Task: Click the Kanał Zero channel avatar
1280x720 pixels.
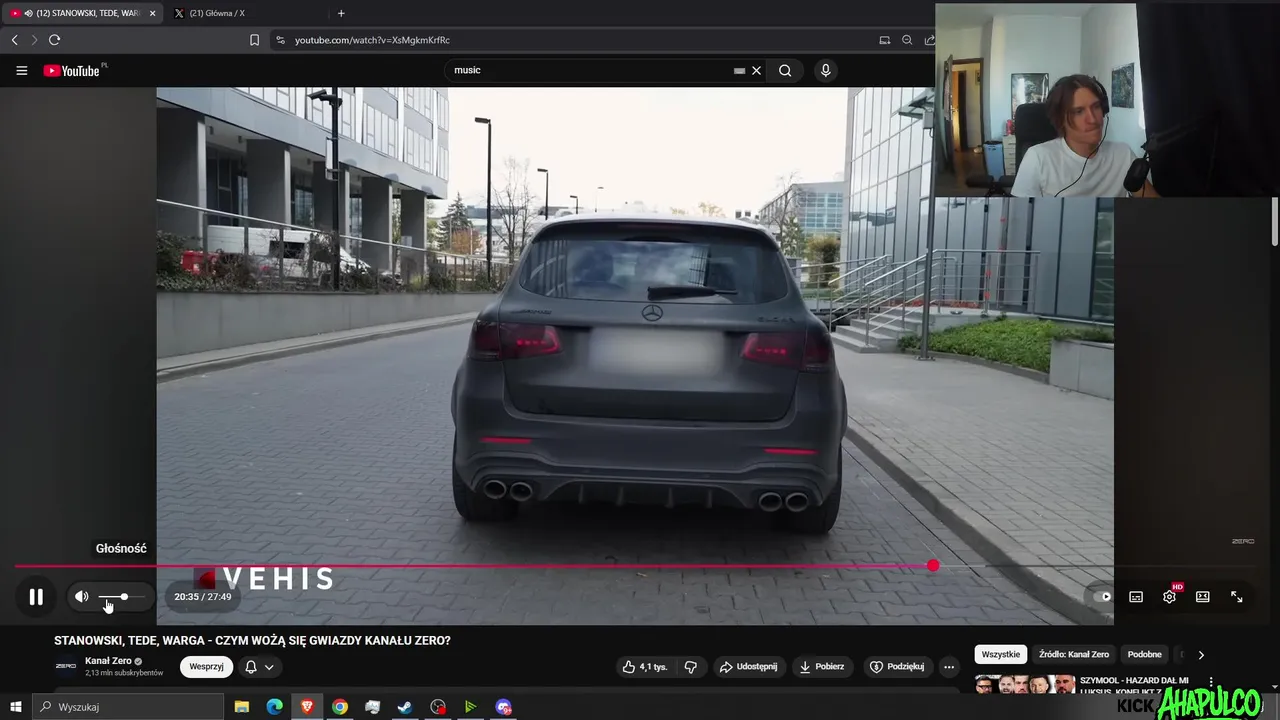Action: 66,666
